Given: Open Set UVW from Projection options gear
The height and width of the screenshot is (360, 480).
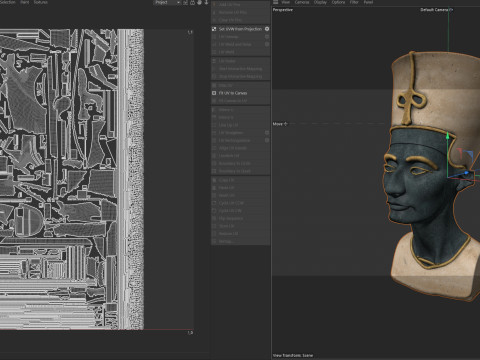Looking at the screenshot, I should [x=267, y=29].
